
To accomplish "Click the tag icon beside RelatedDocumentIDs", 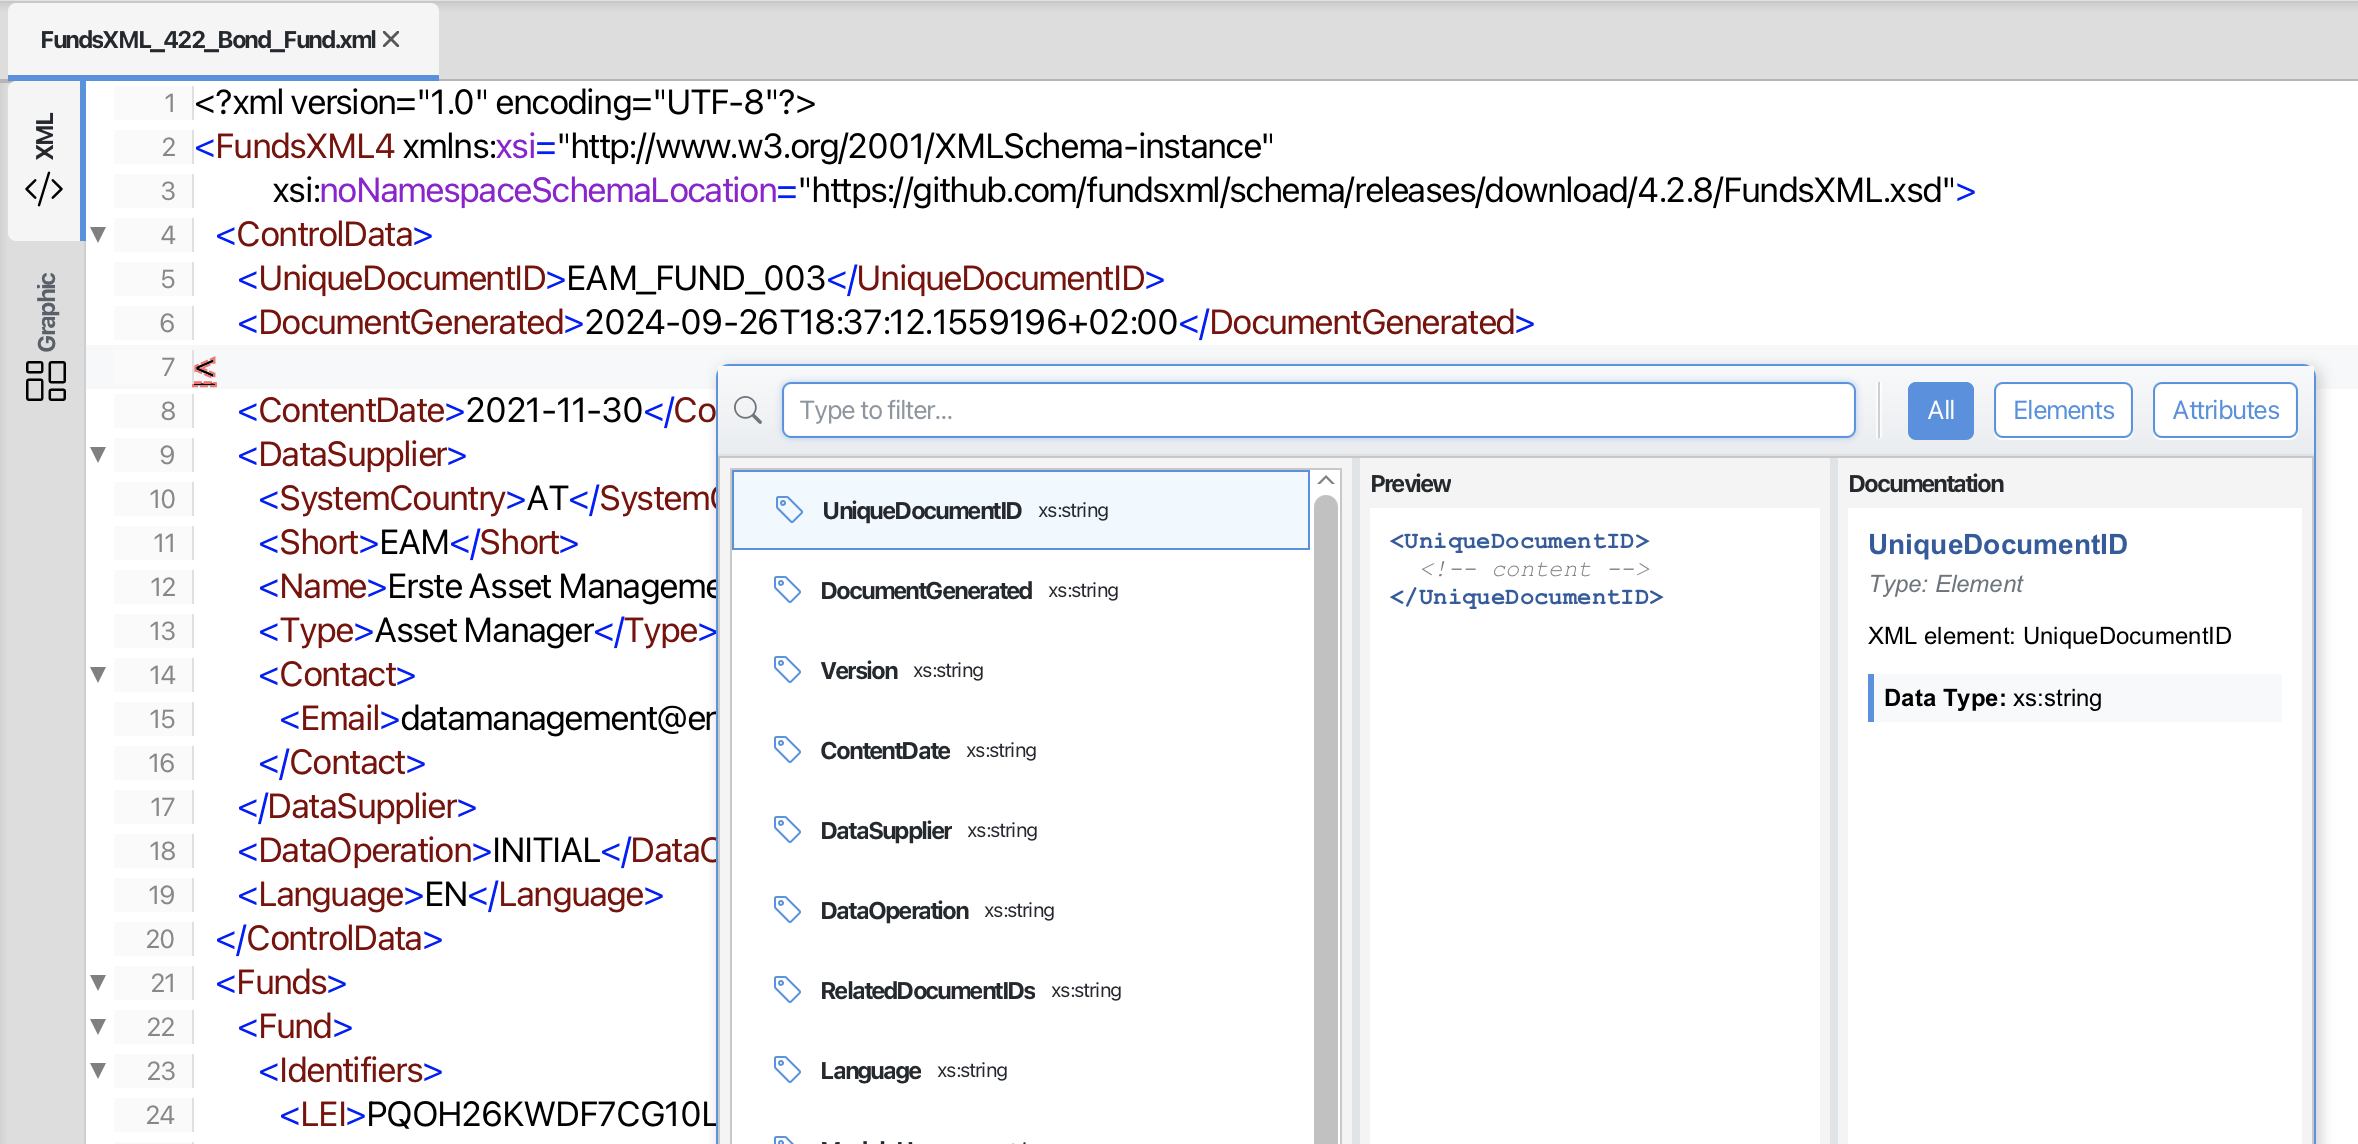I will pyautogui.click(x=789, y=989).
